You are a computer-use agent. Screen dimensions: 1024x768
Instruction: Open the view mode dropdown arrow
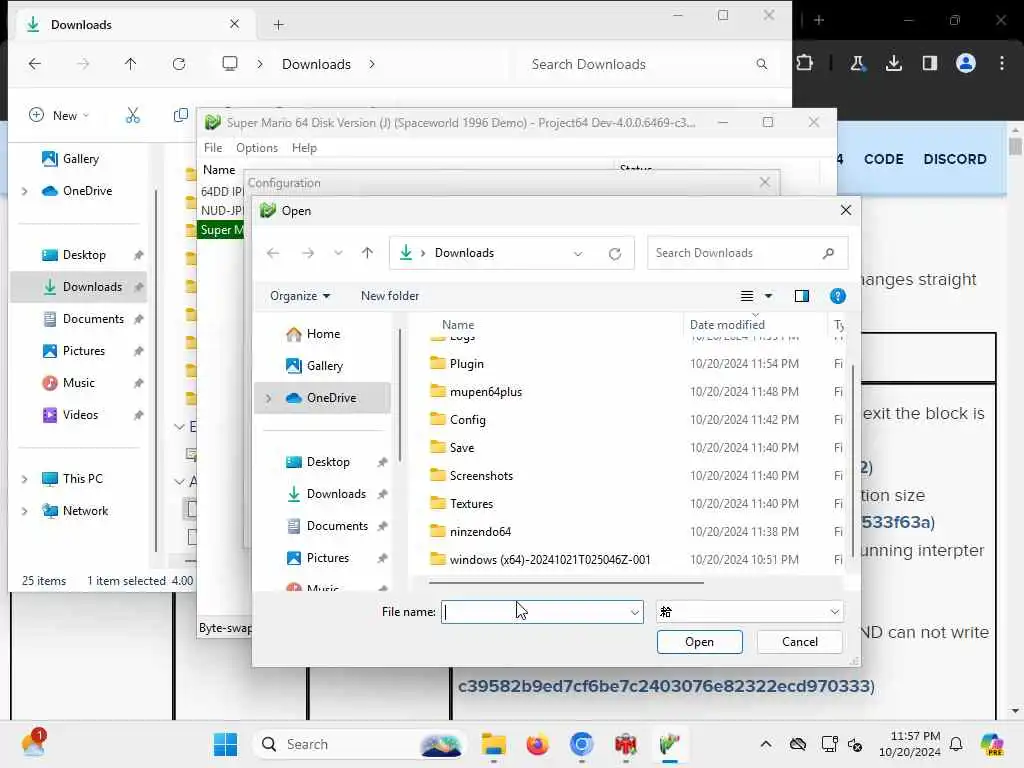pyautogui.click(x=769, y=296)
